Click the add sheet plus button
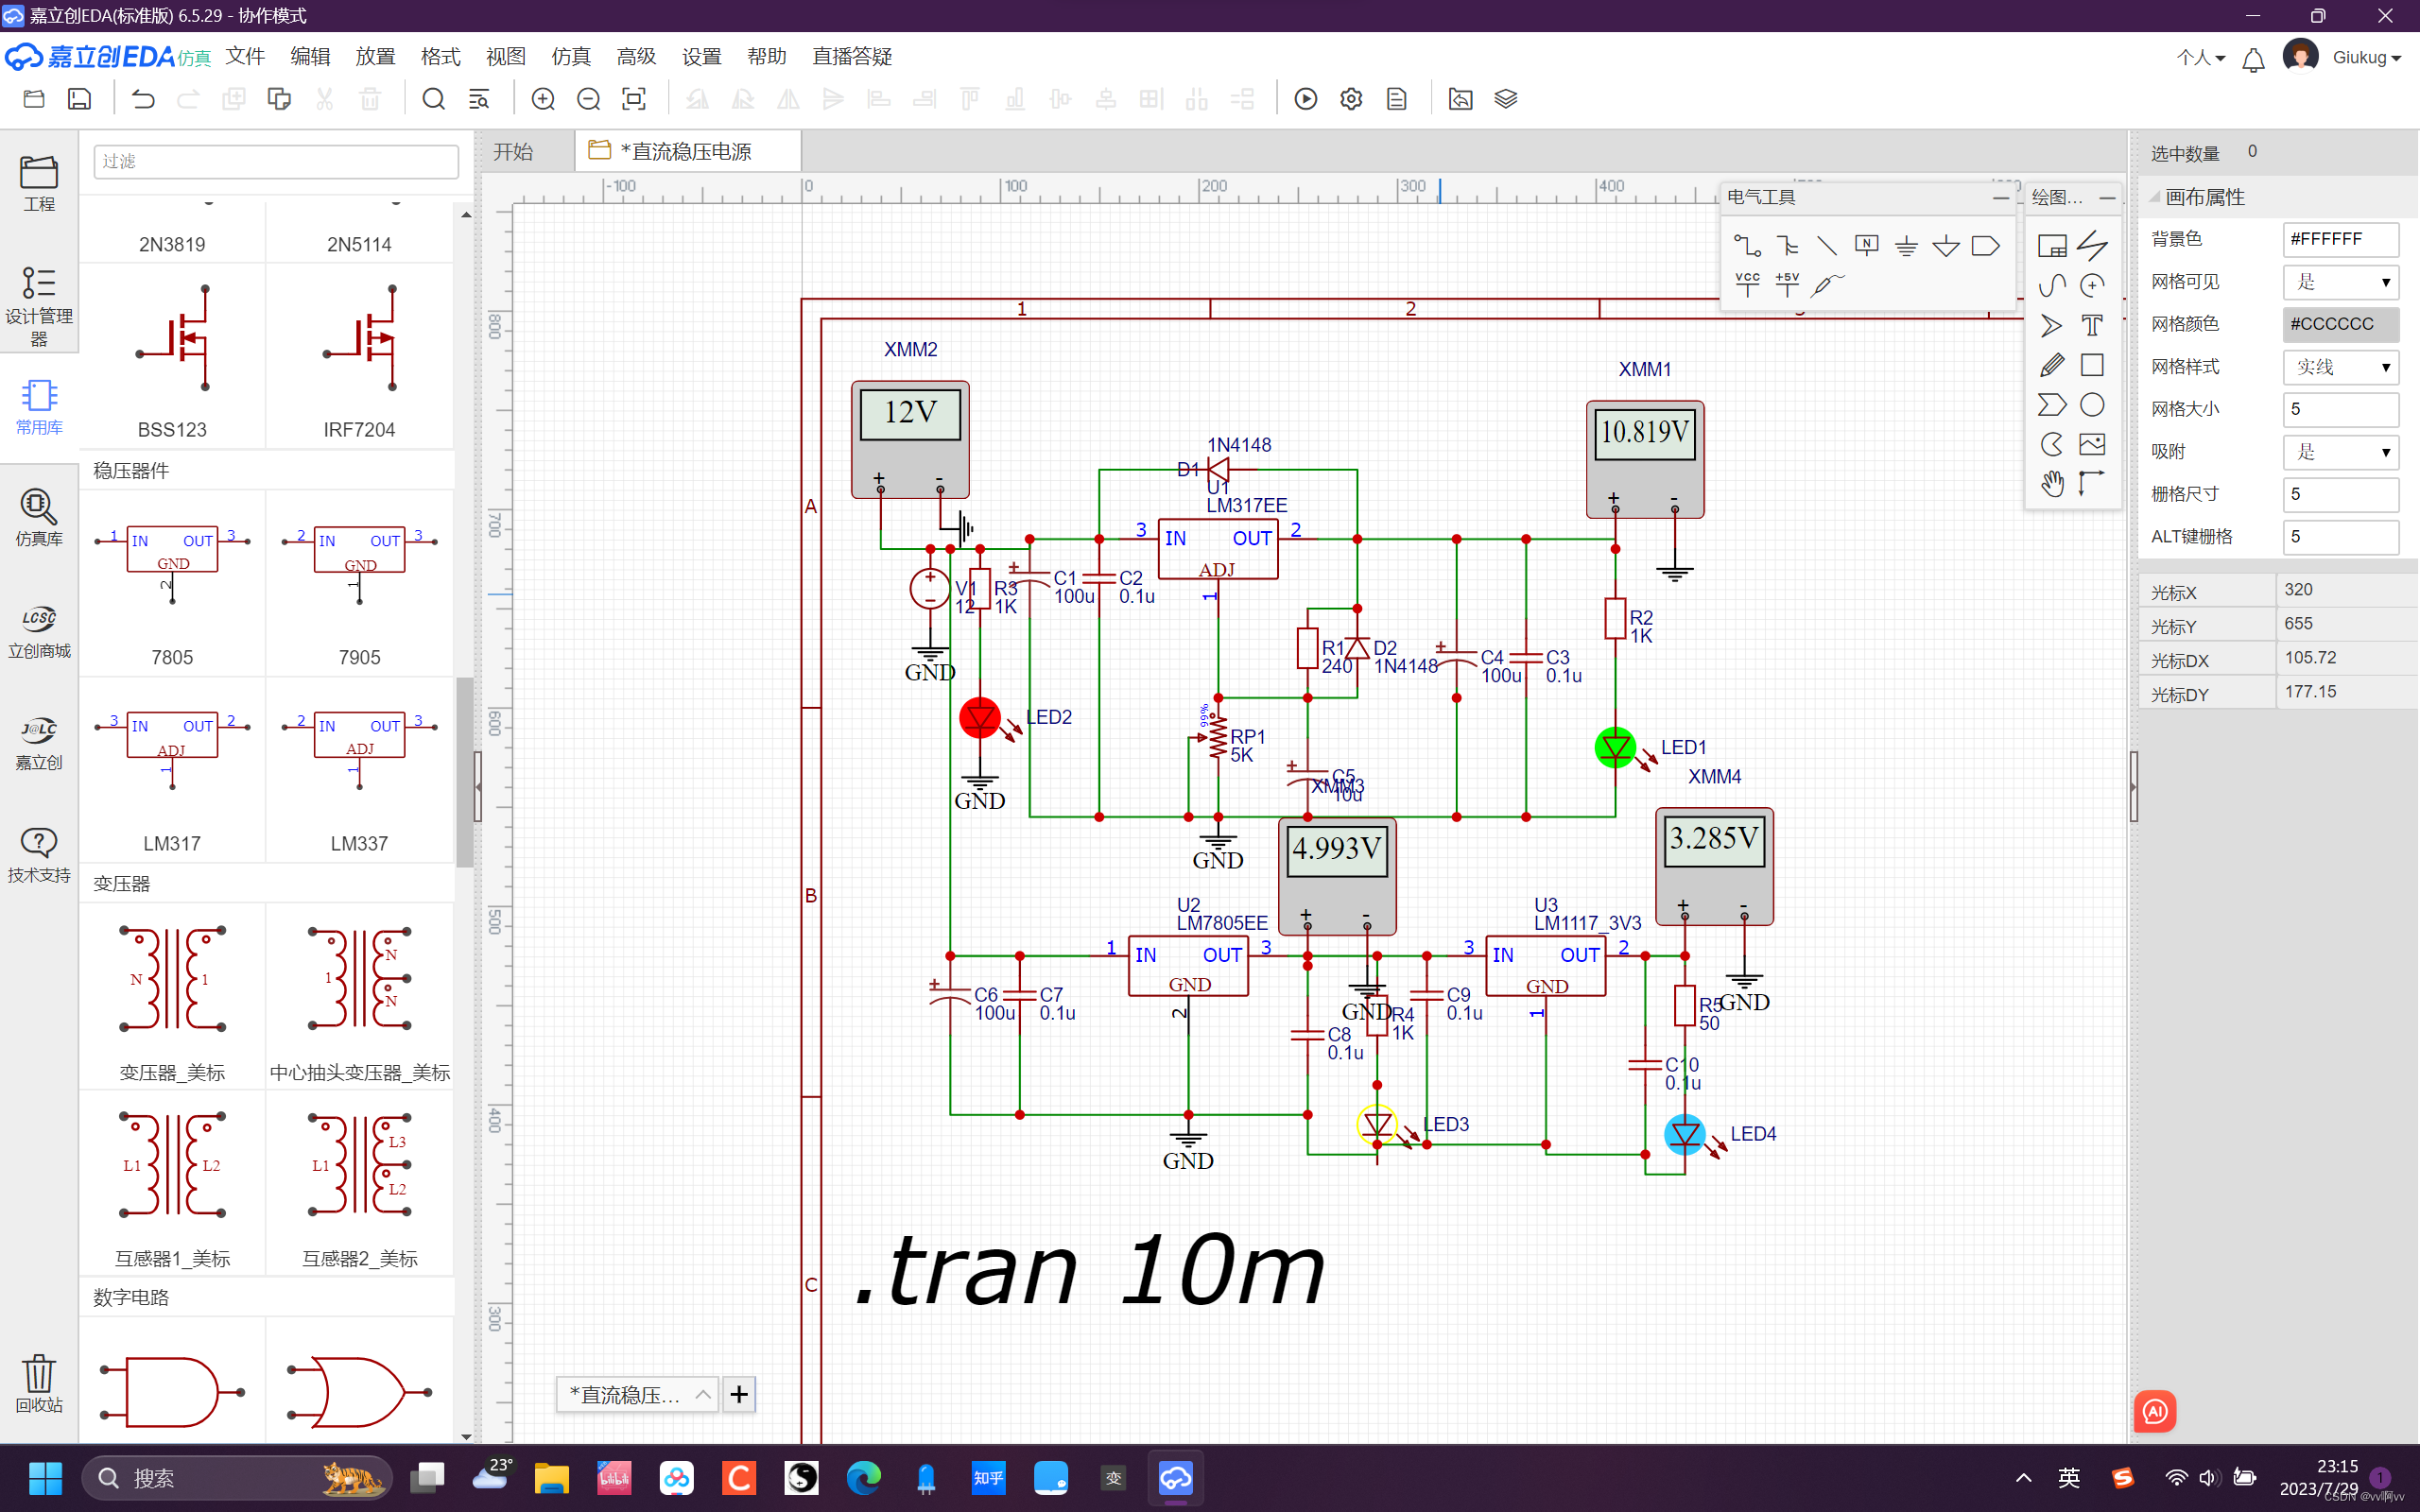The width and height of the screenshot is (2420, 1512). click(738, 1394)
